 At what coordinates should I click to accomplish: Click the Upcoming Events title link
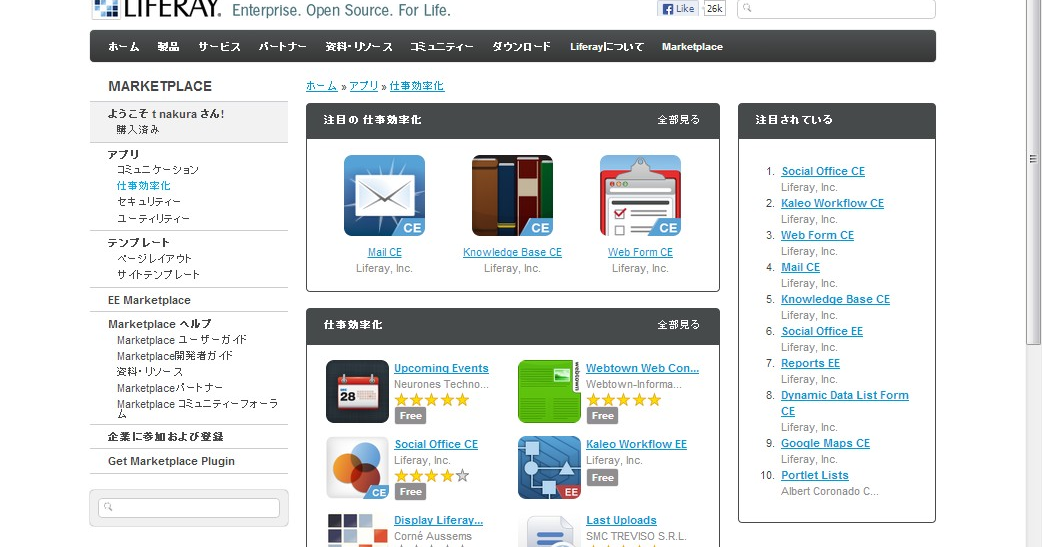(441, 368)
